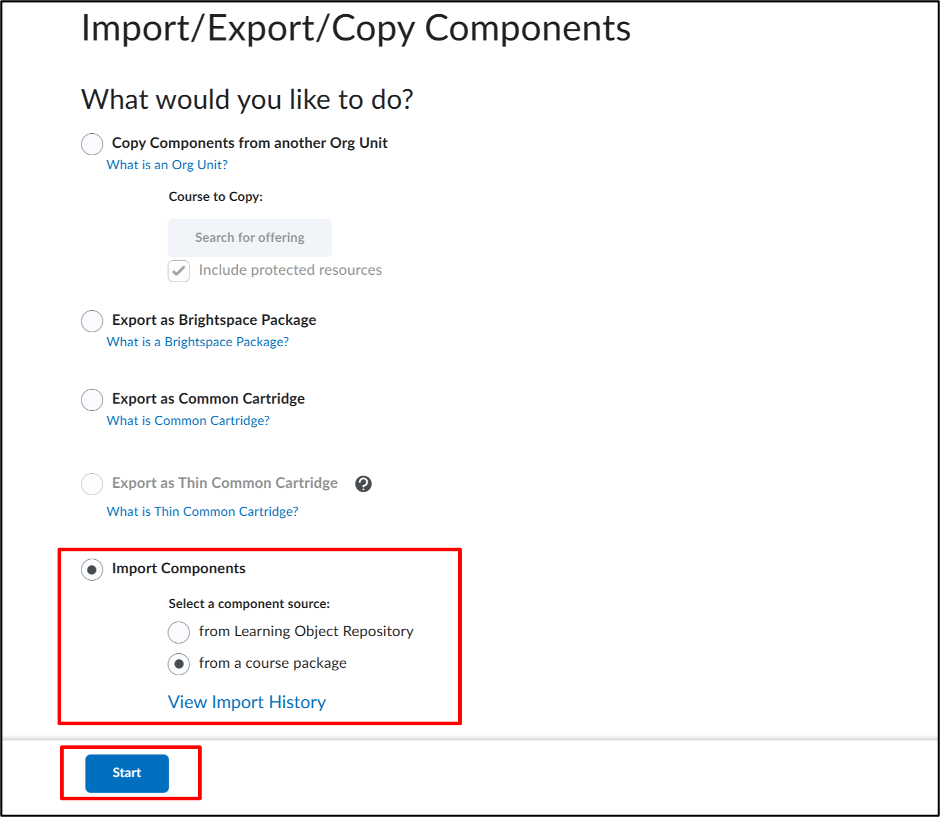Click the Import Components label text
The height and width of the screenshot is (818, 940).
179,569
